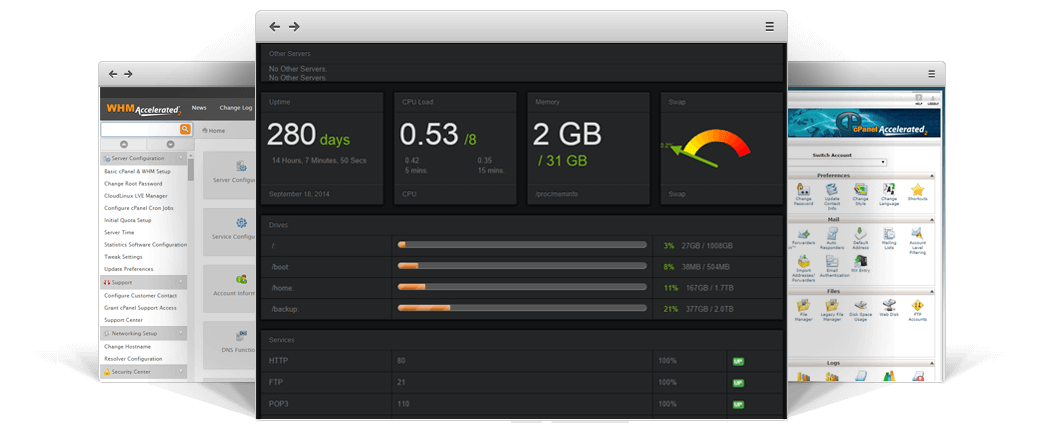Click the orange search icon in WHM
The image size is (1040, 433).
point(185,129)
